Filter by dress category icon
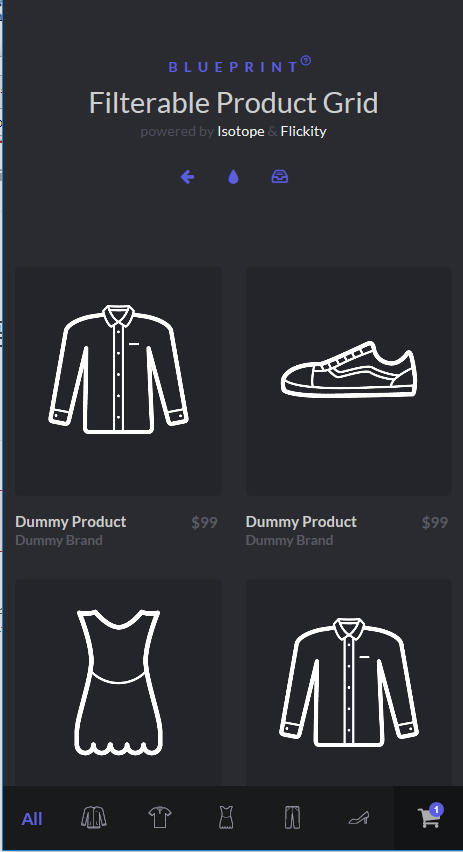Image resolution: width=463 pixels, height=852 pixels. click(226, 817)
